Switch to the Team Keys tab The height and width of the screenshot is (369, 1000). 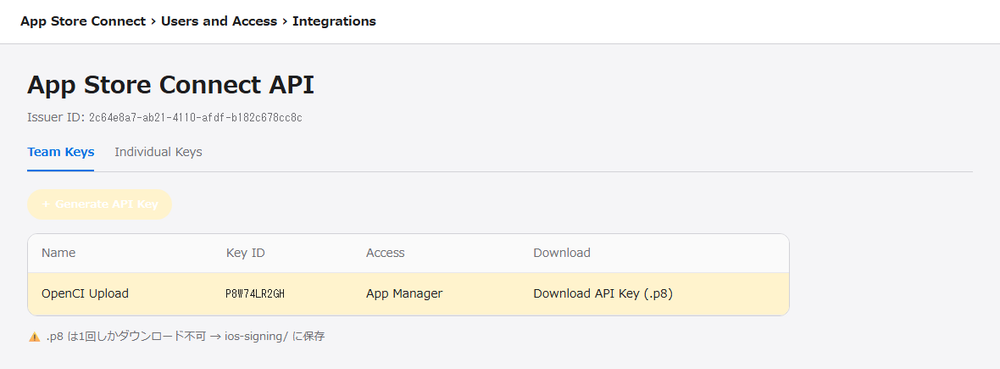[61, 152]
